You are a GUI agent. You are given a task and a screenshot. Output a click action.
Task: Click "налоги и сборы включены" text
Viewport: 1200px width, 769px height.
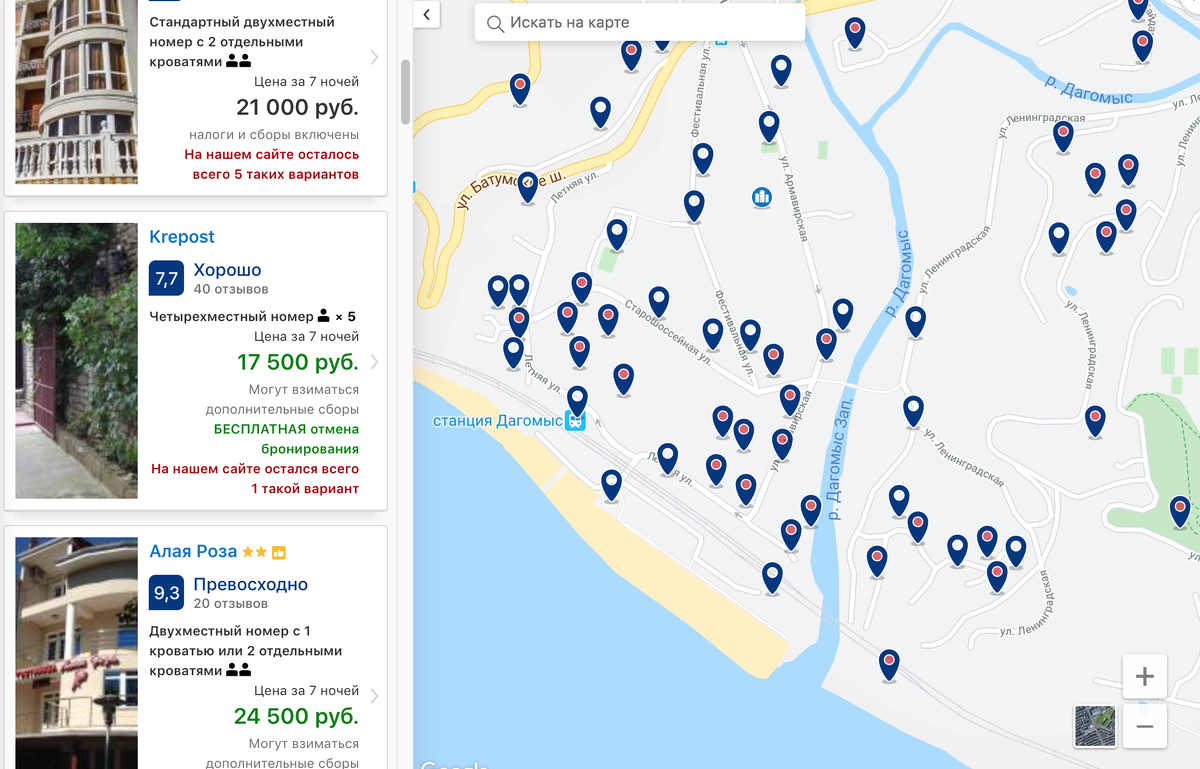point(274,135)
